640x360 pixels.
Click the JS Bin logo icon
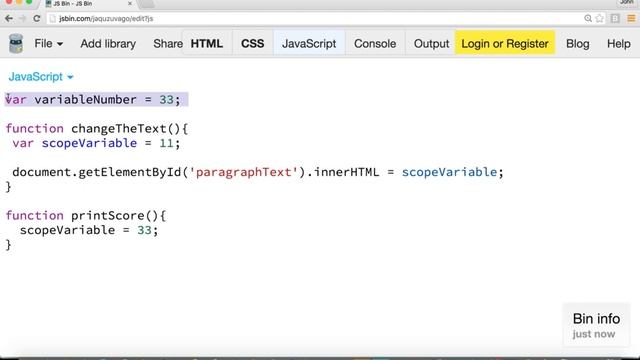[x=16, y=43]
